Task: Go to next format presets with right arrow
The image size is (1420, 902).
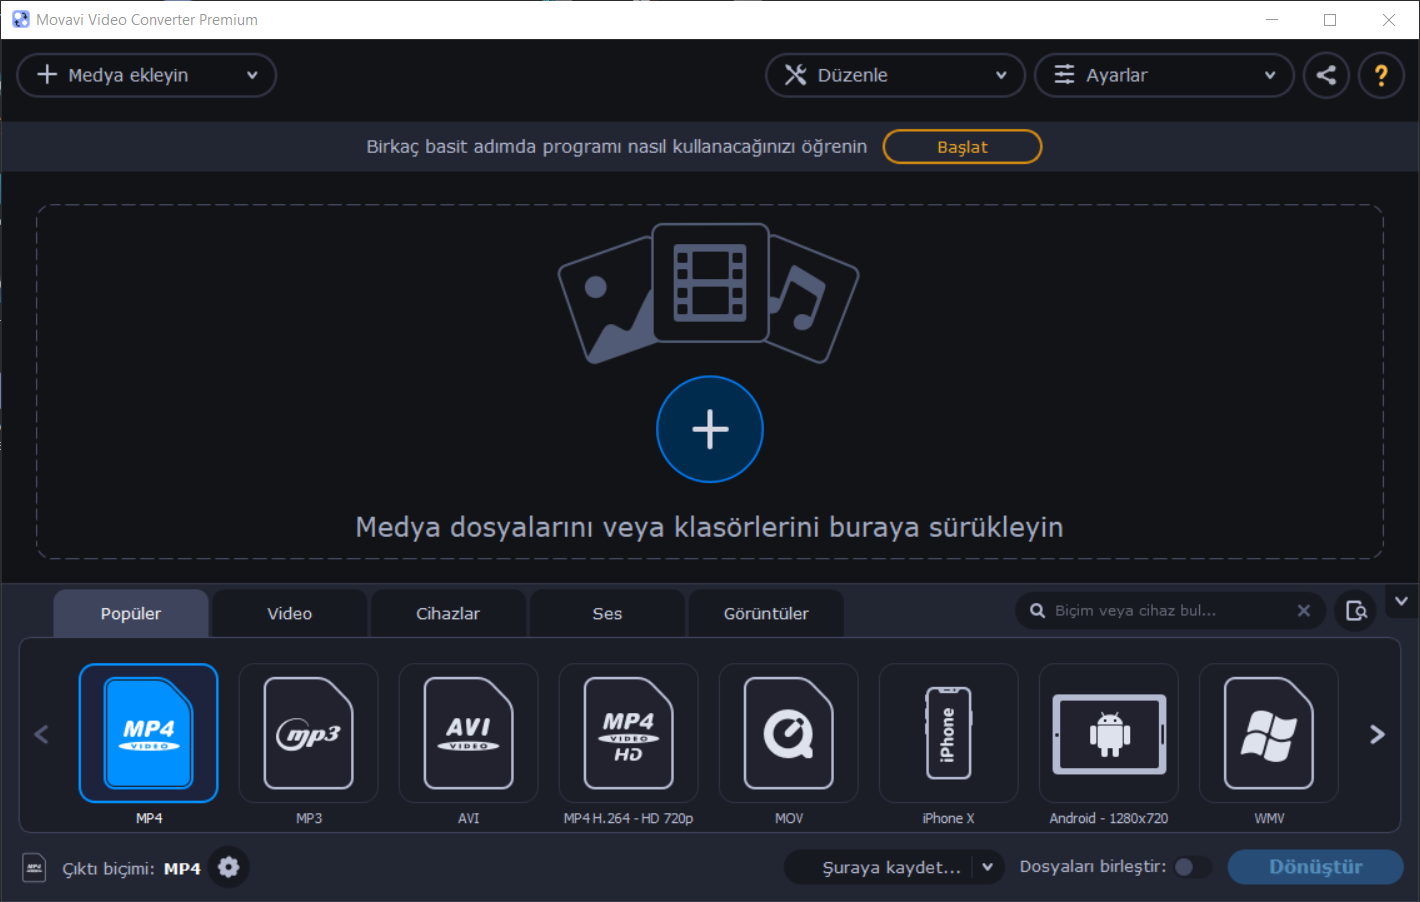Action: point(1377,734)
